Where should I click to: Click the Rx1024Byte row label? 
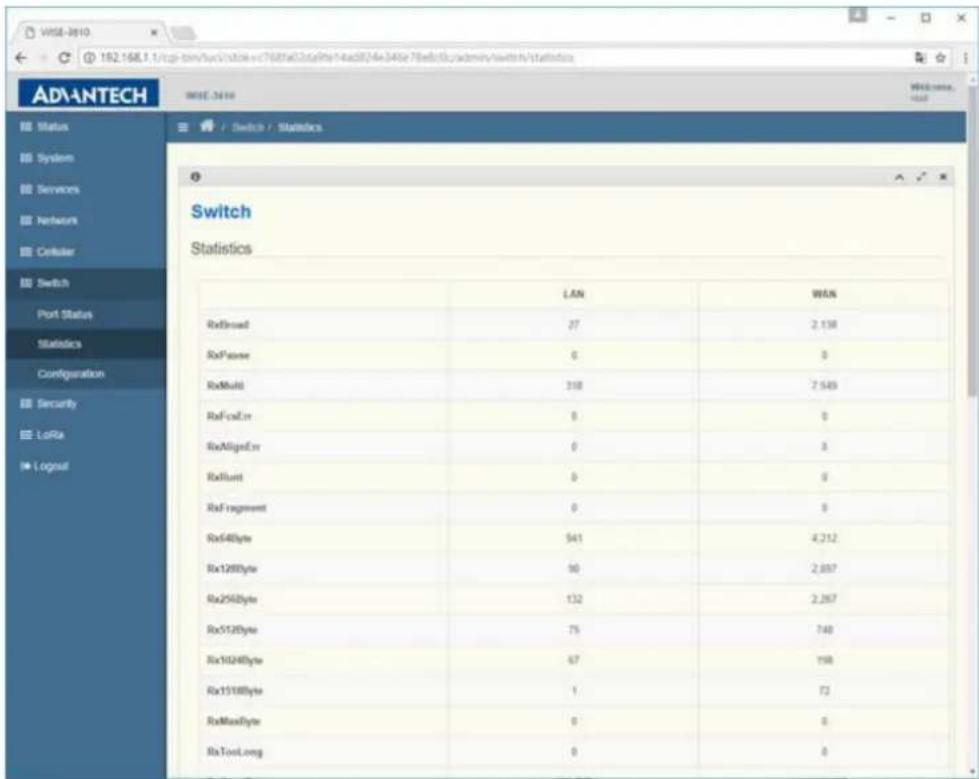[235, 660]
